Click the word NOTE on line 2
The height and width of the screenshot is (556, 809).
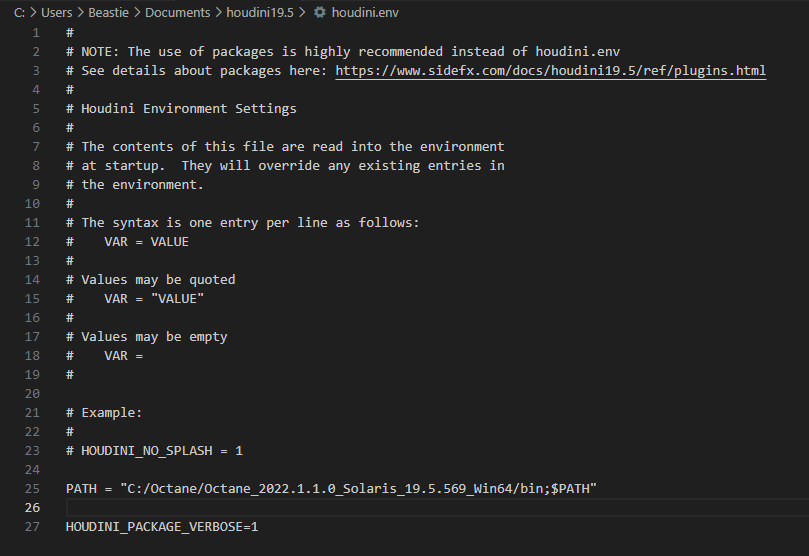click(x=101, y=52)
